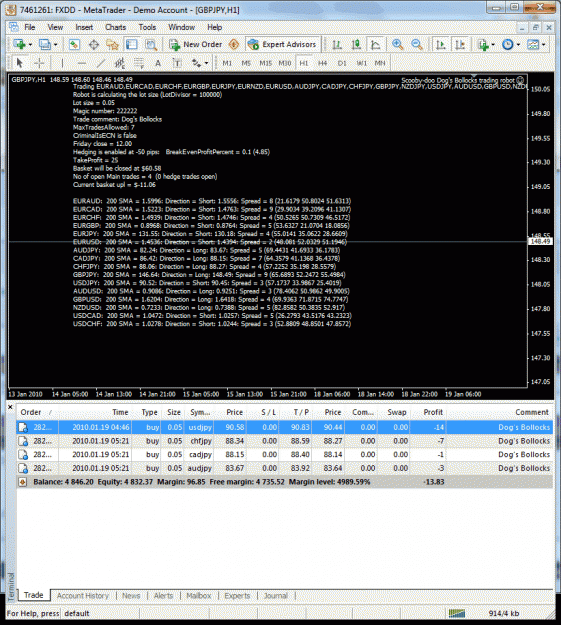Toggle the H1 timeframe button
Image resolution: width=561 pixels, height=625 pixels.
304,63
